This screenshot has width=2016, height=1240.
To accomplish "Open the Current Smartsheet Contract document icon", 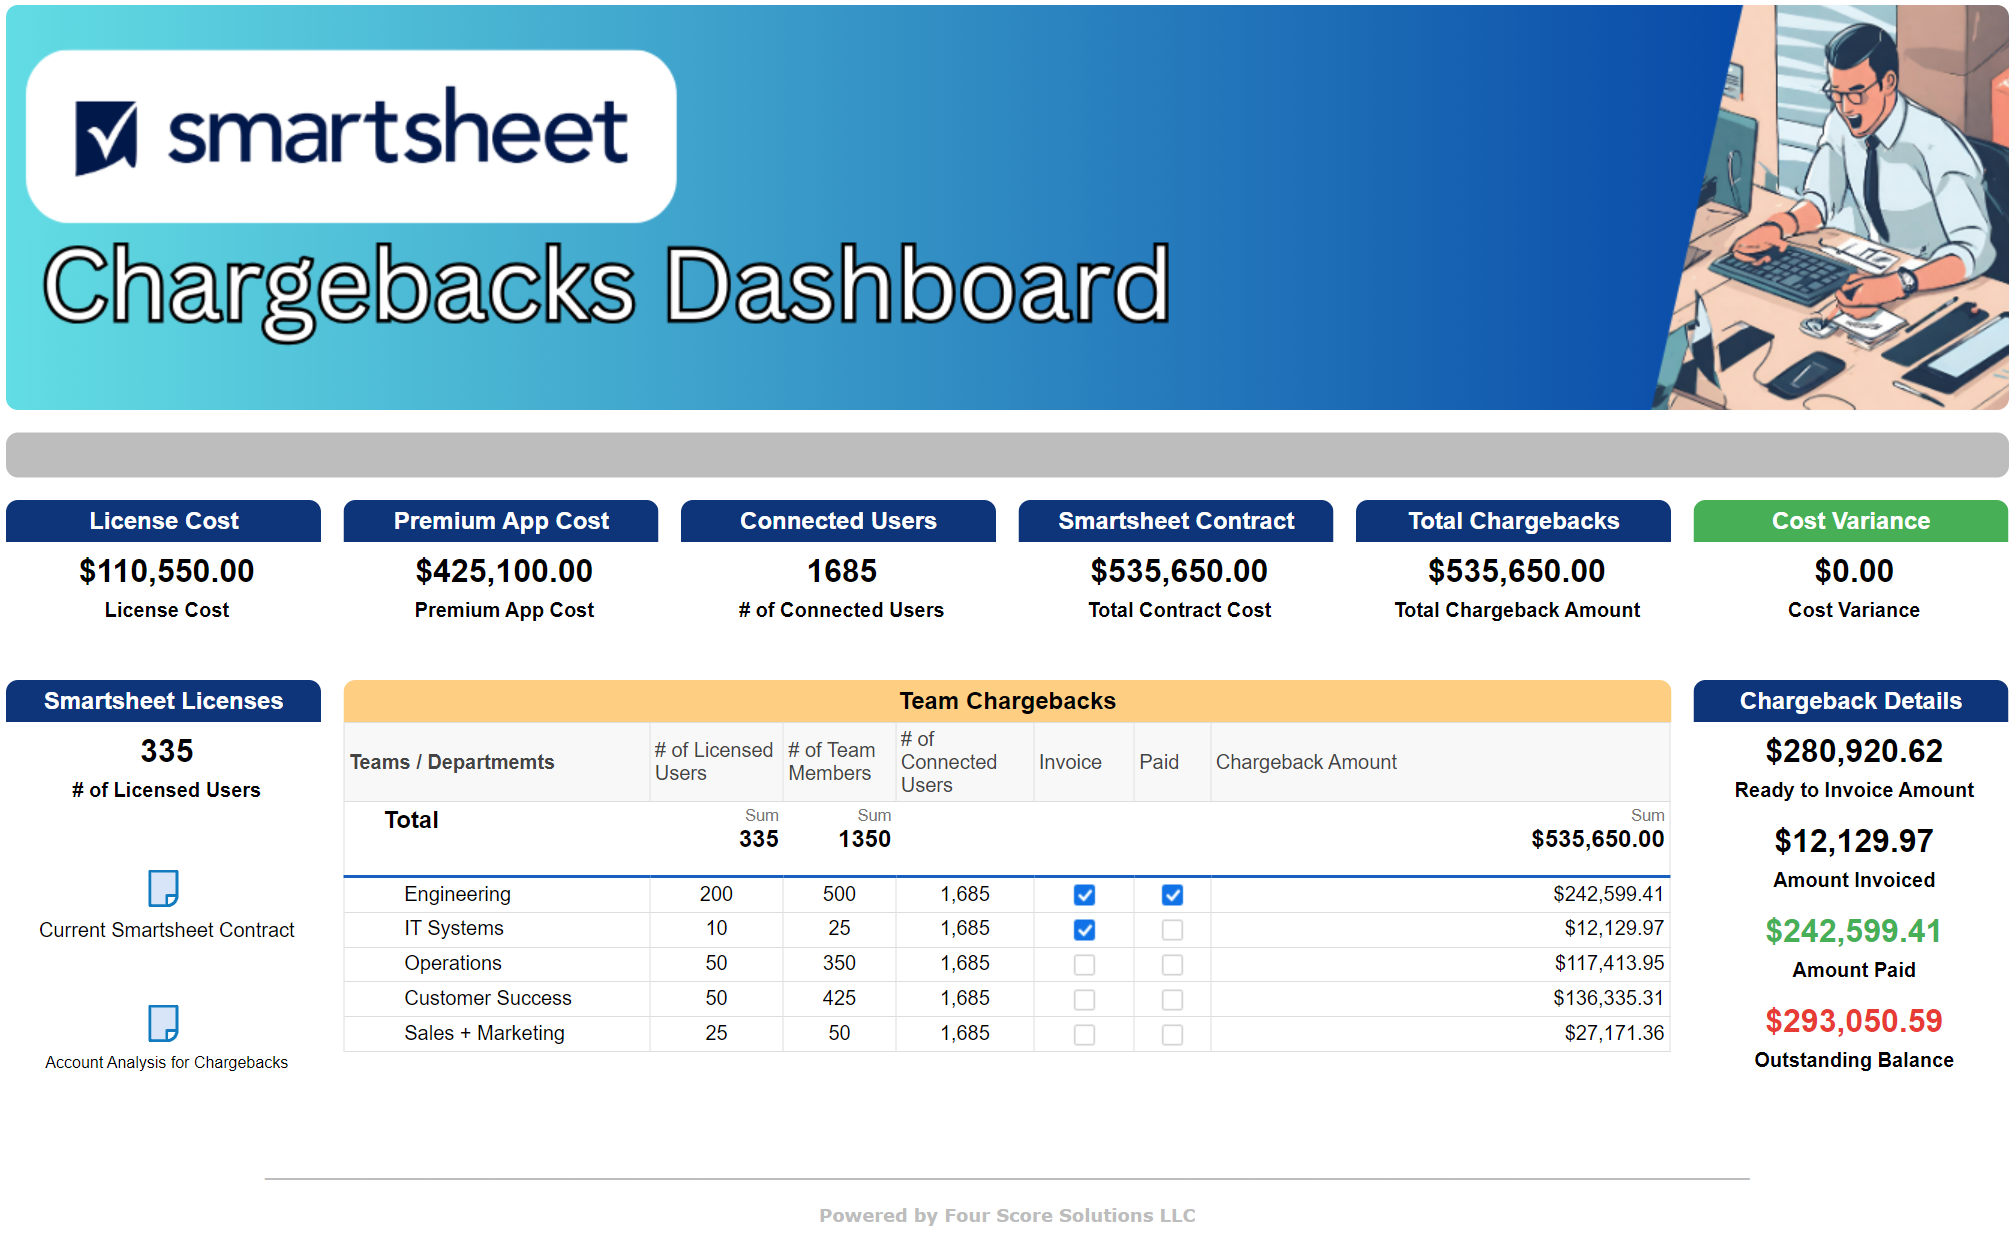I will pos(163,888).
